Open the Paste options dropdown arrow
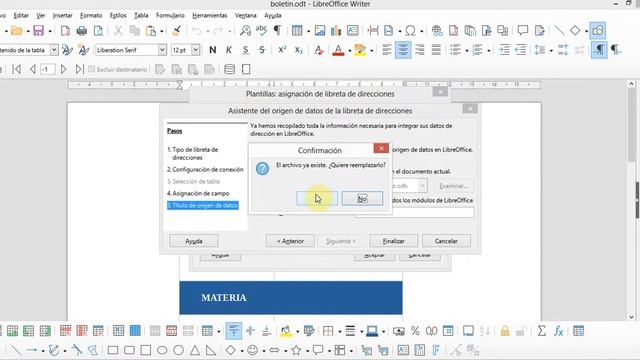Image resolution: width=640 pixels, height=360 pixels. click(162, 31)
